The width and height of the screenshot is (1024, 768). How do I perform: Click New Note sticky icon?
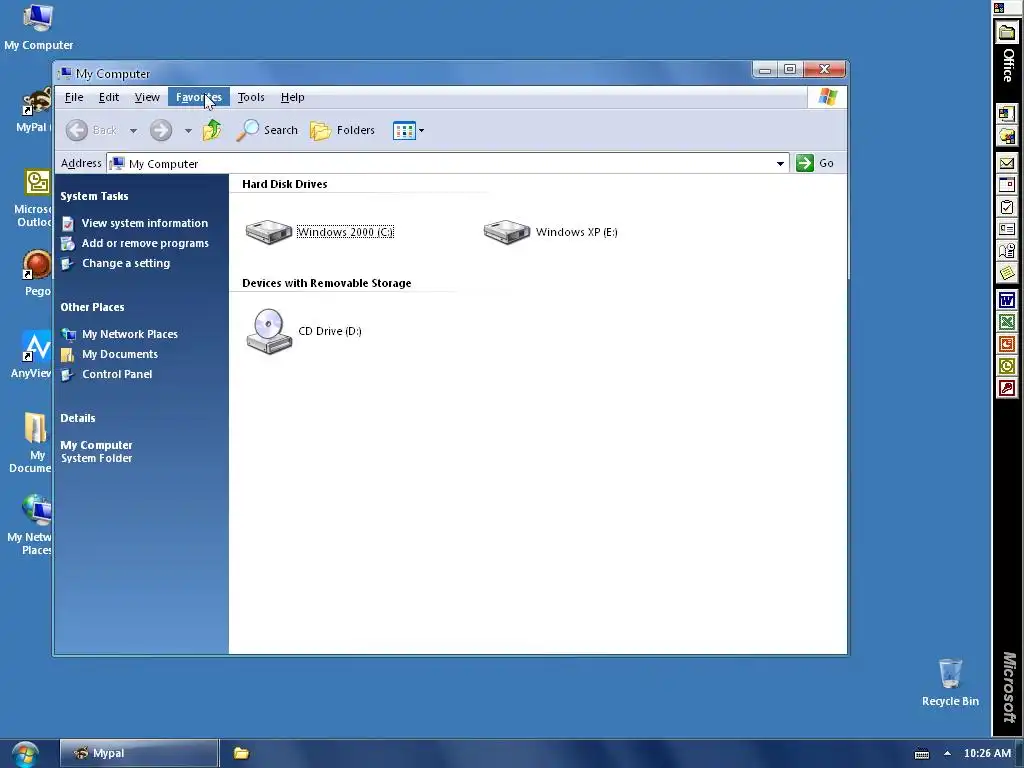(x=1007, y=273)
